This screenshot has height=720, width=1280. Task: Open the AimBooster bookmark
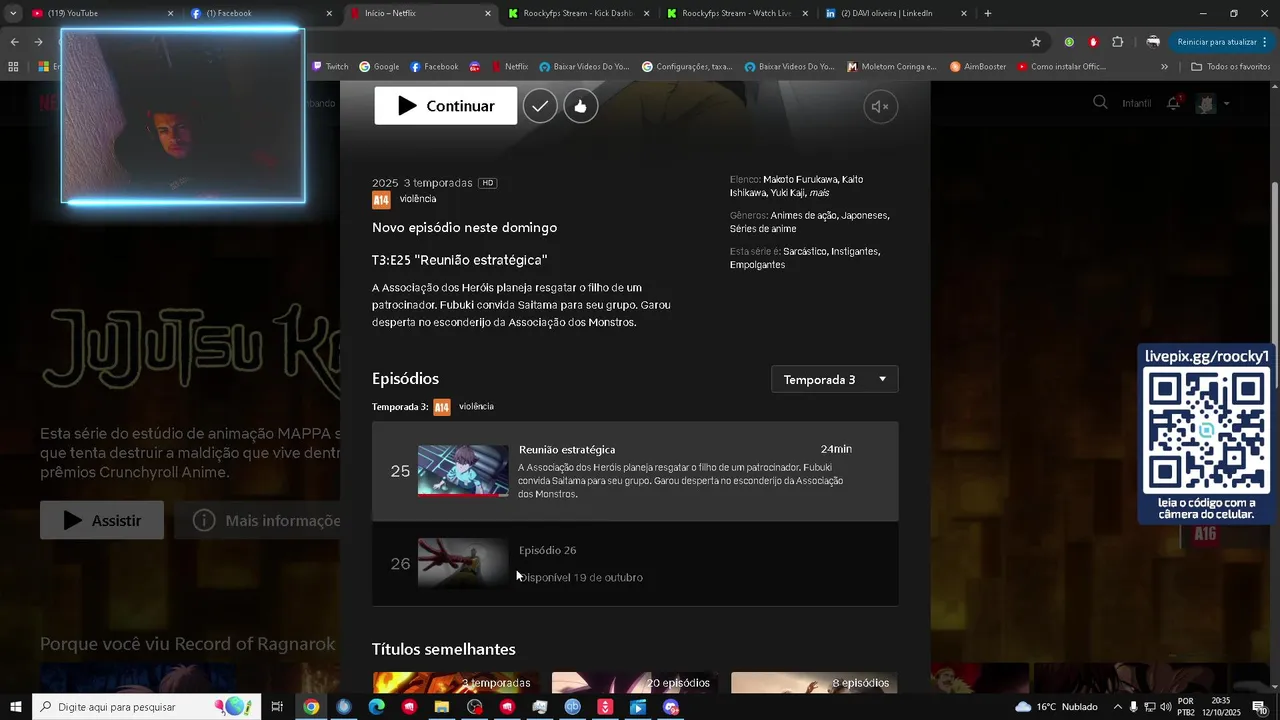pos(978,67)
